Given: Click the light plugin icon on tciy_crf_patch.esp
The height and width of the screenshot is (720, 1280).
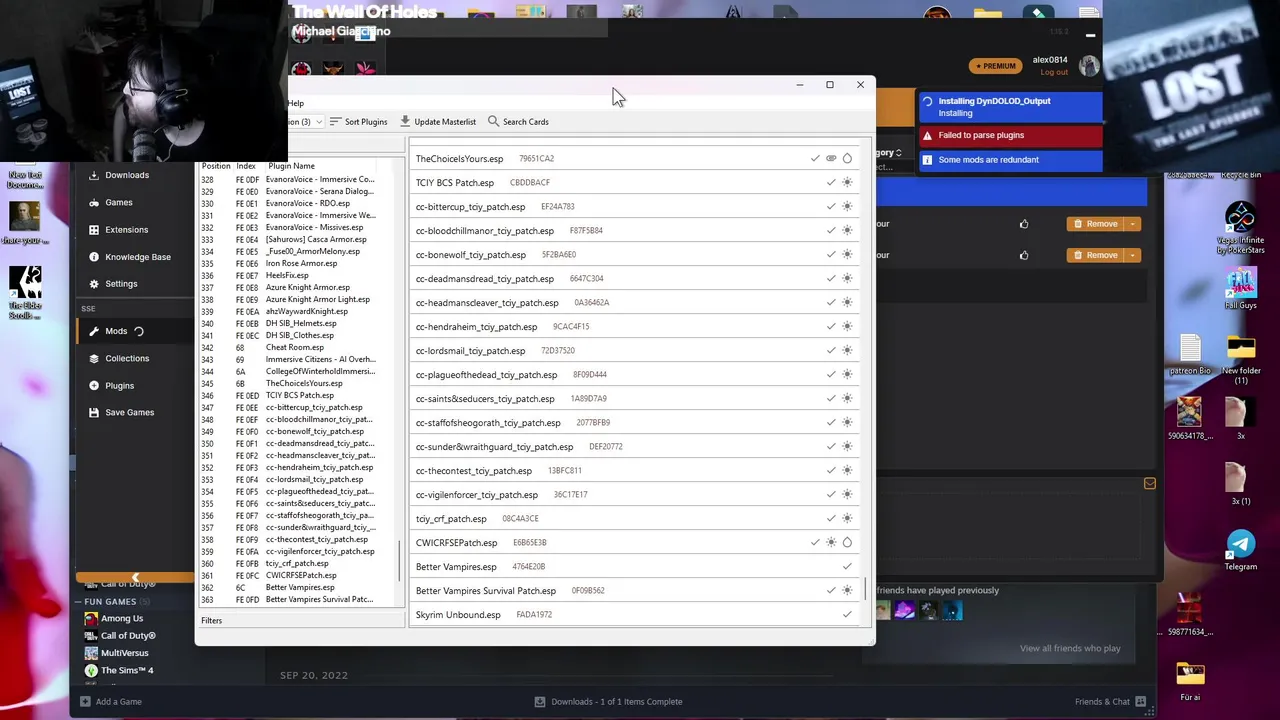Looking at the screenshot, I should click(x=847, y=518).
